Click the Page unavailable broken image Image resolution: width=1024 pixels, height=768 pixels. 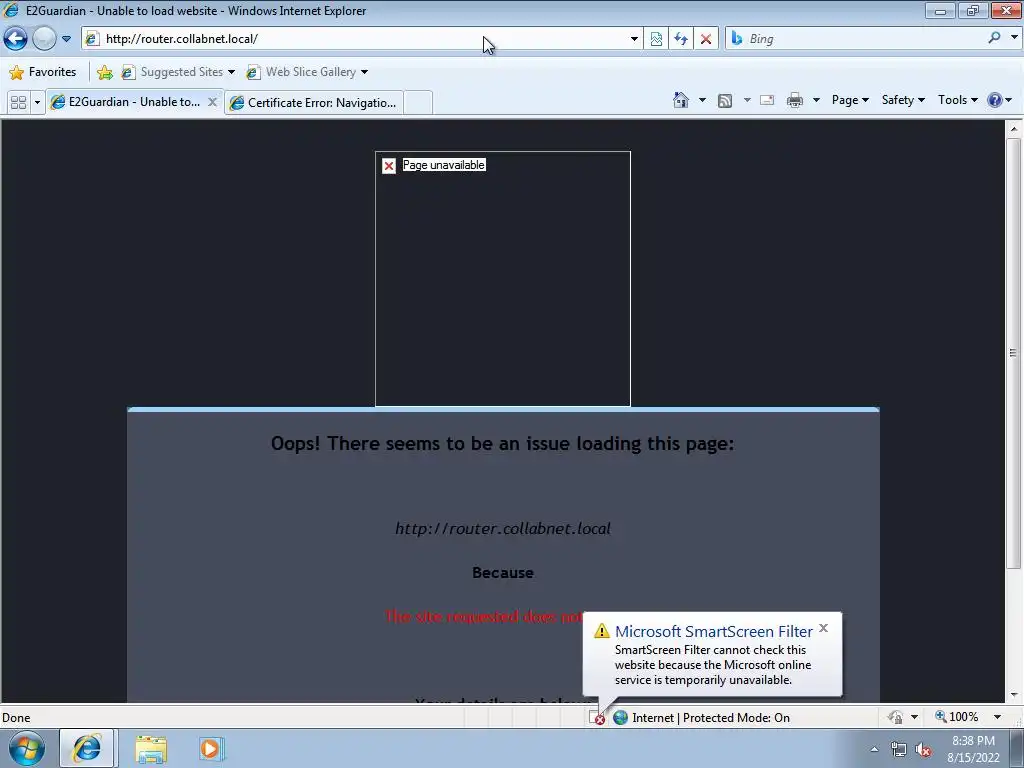[x=503, y=279]
